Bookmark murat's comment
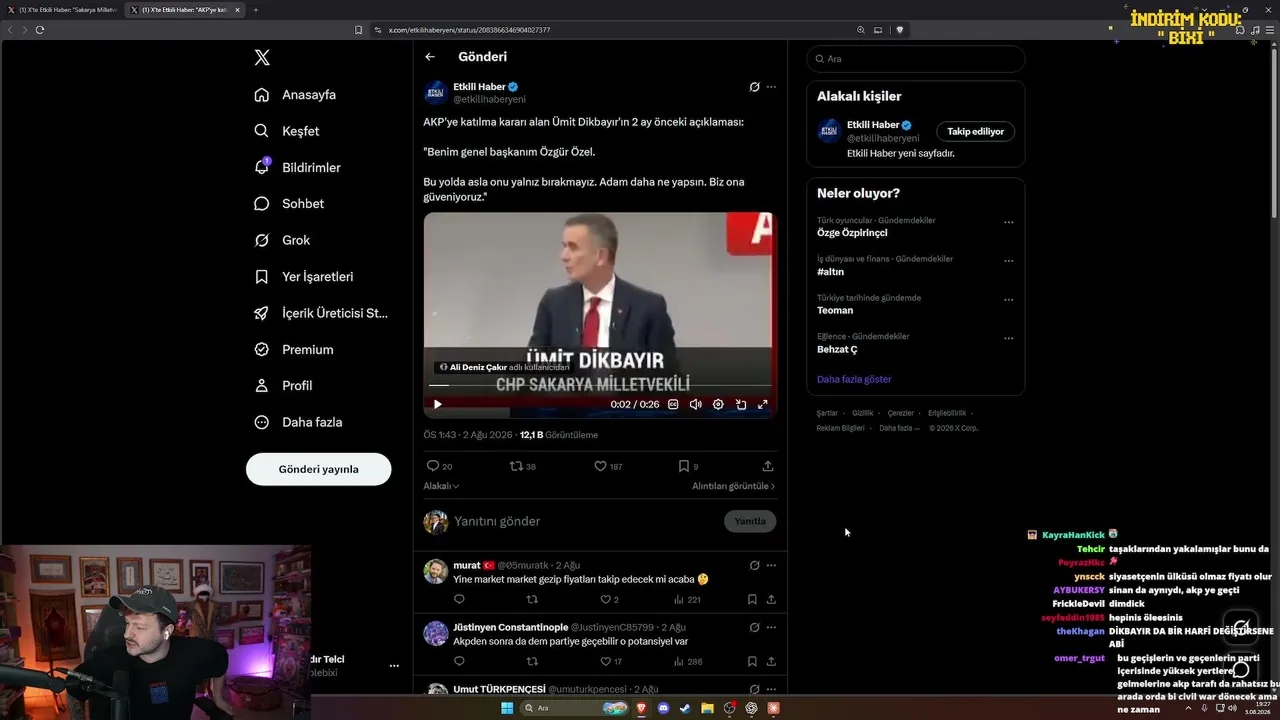Image resolution: width=1280 pixels, height=720 pixels. [752, 600]
